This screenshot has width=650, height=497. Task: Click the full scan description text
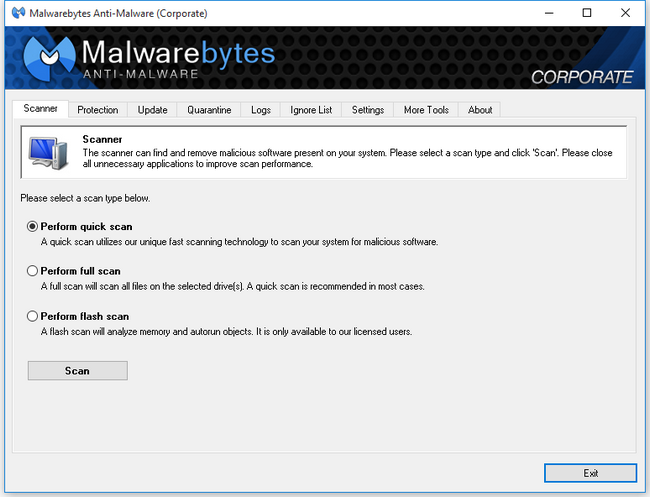[233, 286]
